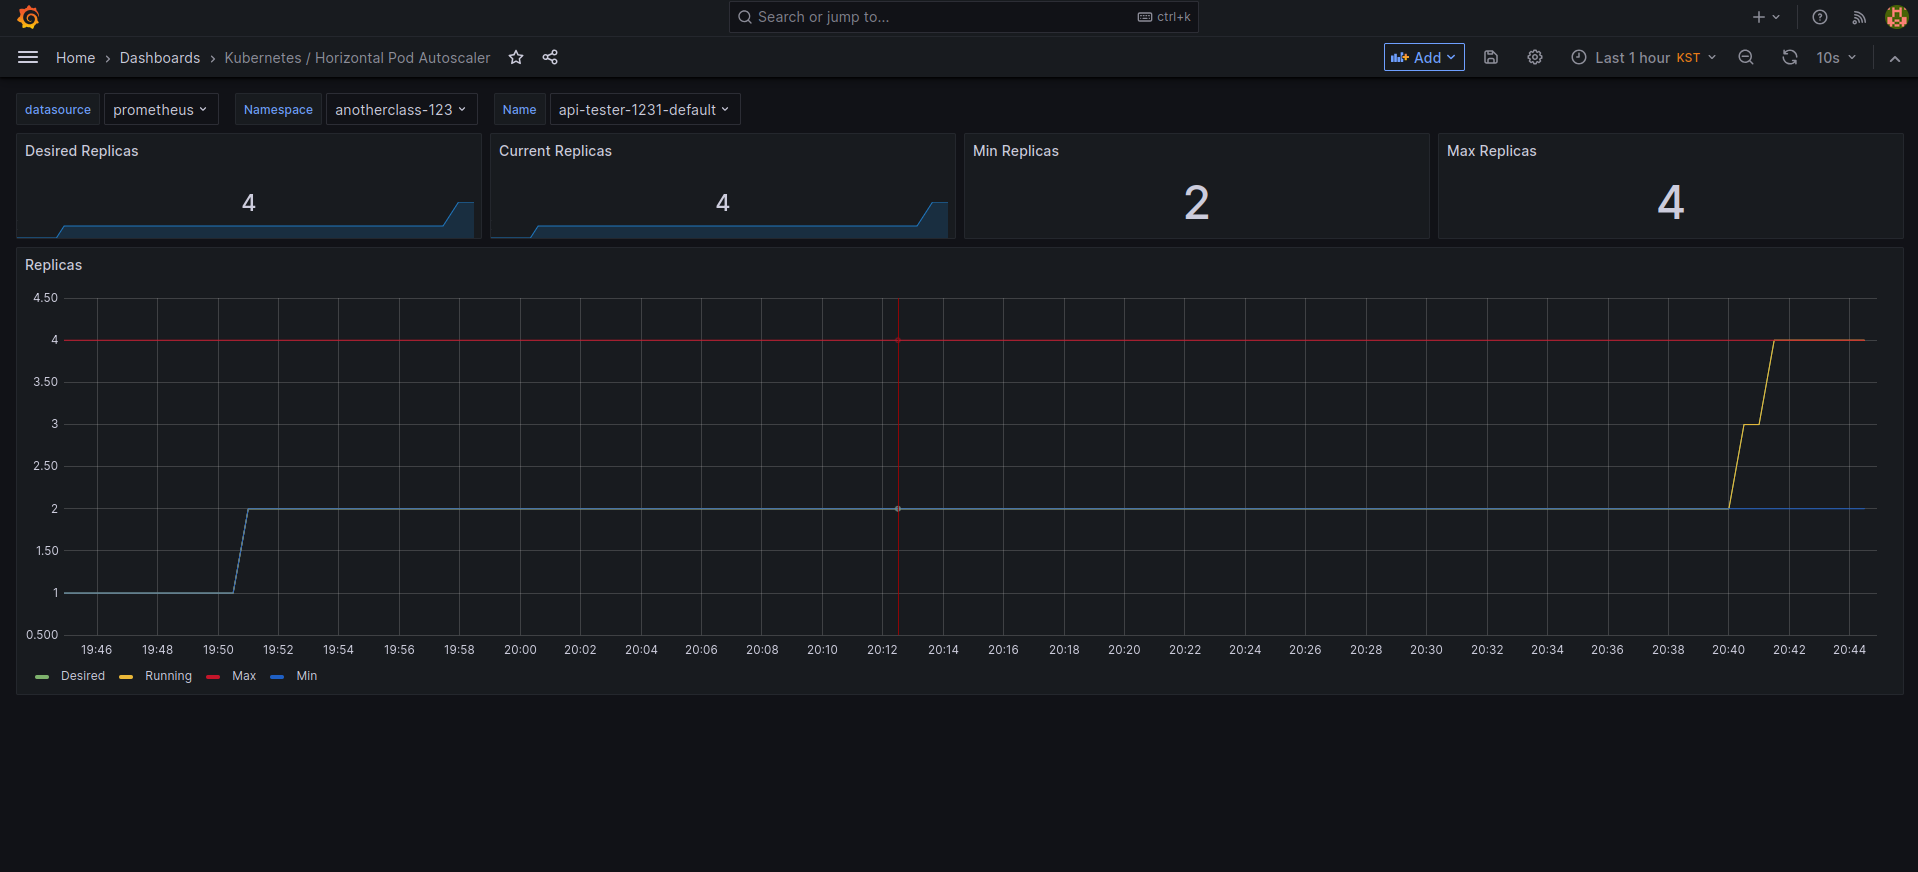Click the red Max legend color swatch
The image size is (1918, 872).
(x=213, y=677)
